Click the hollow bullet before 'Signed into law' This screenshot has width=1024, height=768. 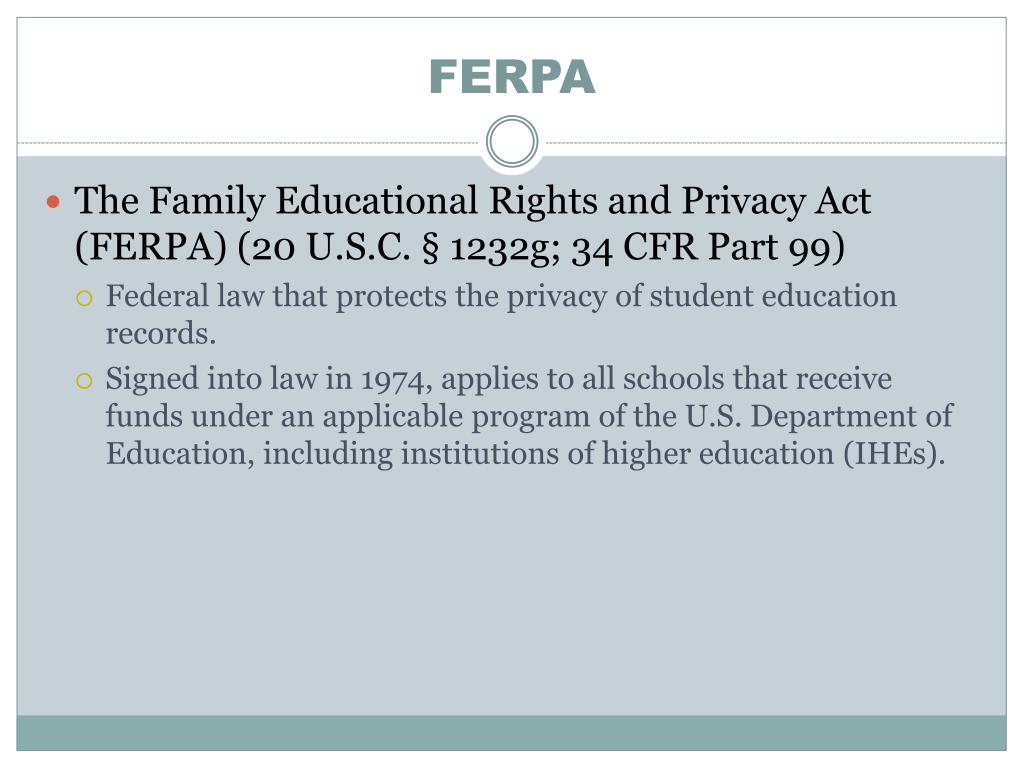(x=84, y=381)
